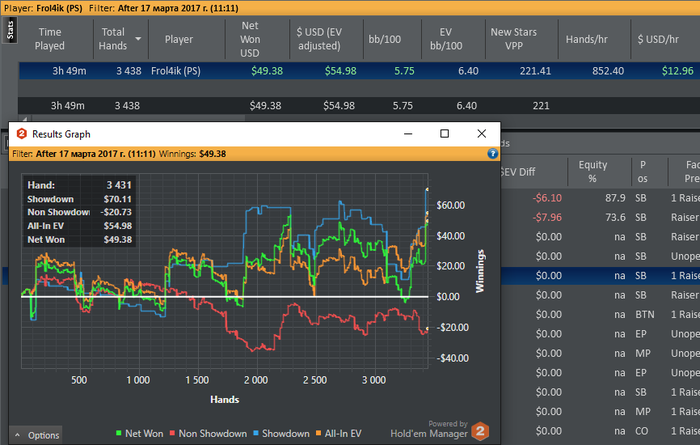Maximize the Results Graph window

(445, 134)
